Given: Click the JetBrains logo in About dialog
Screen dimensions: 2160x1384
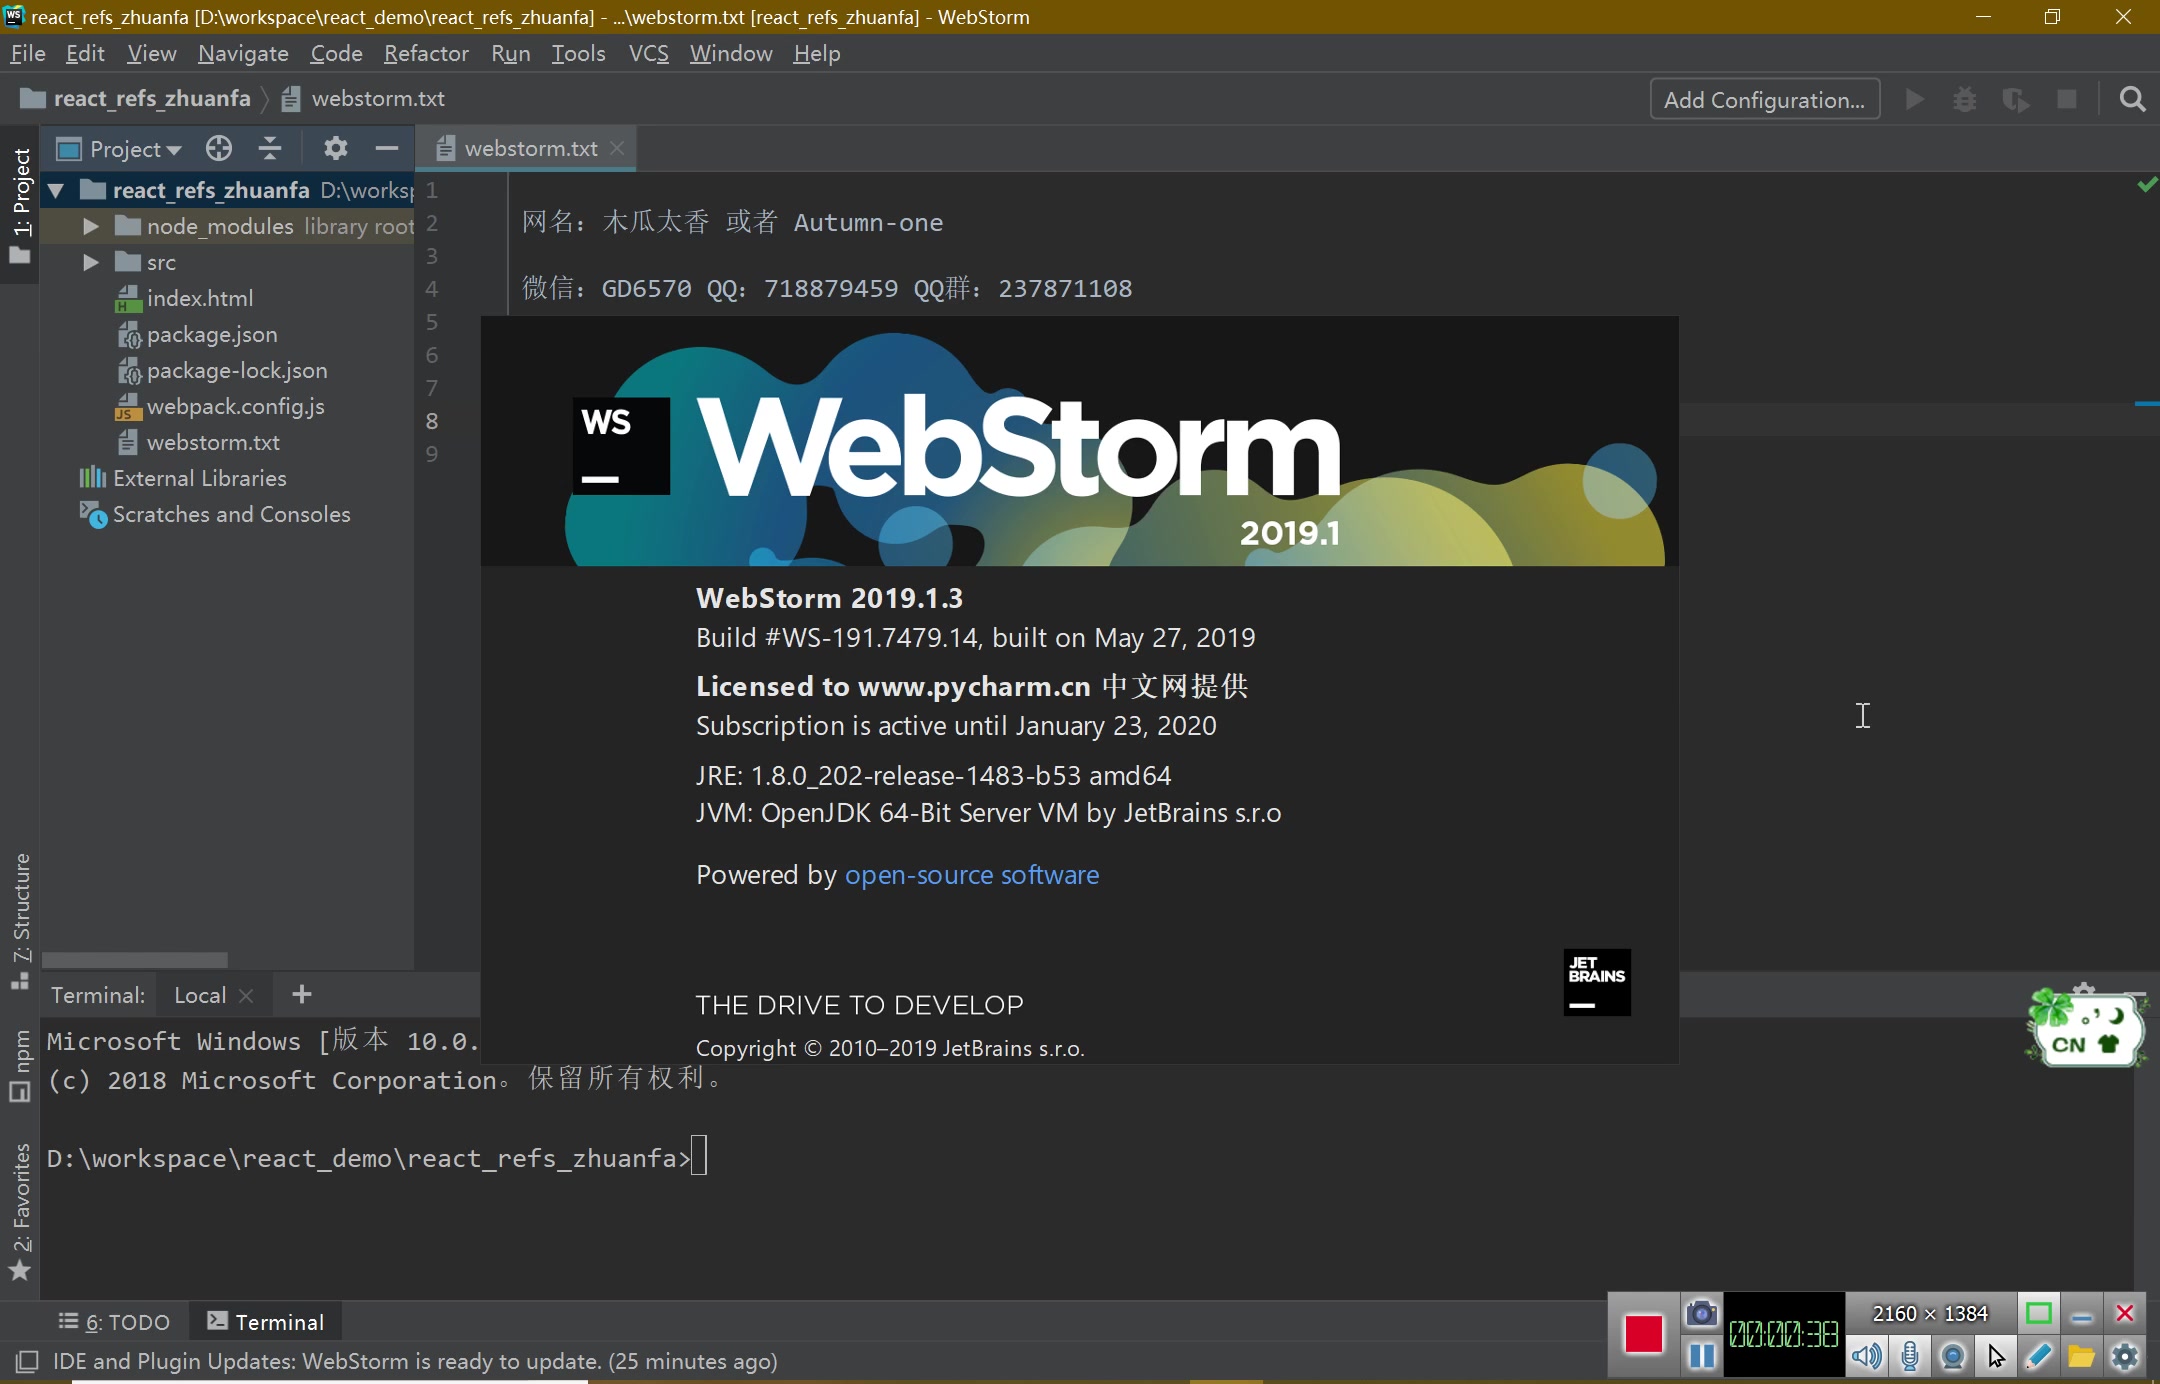Looking at the screenshot, I should click(x=1597, y=982).
